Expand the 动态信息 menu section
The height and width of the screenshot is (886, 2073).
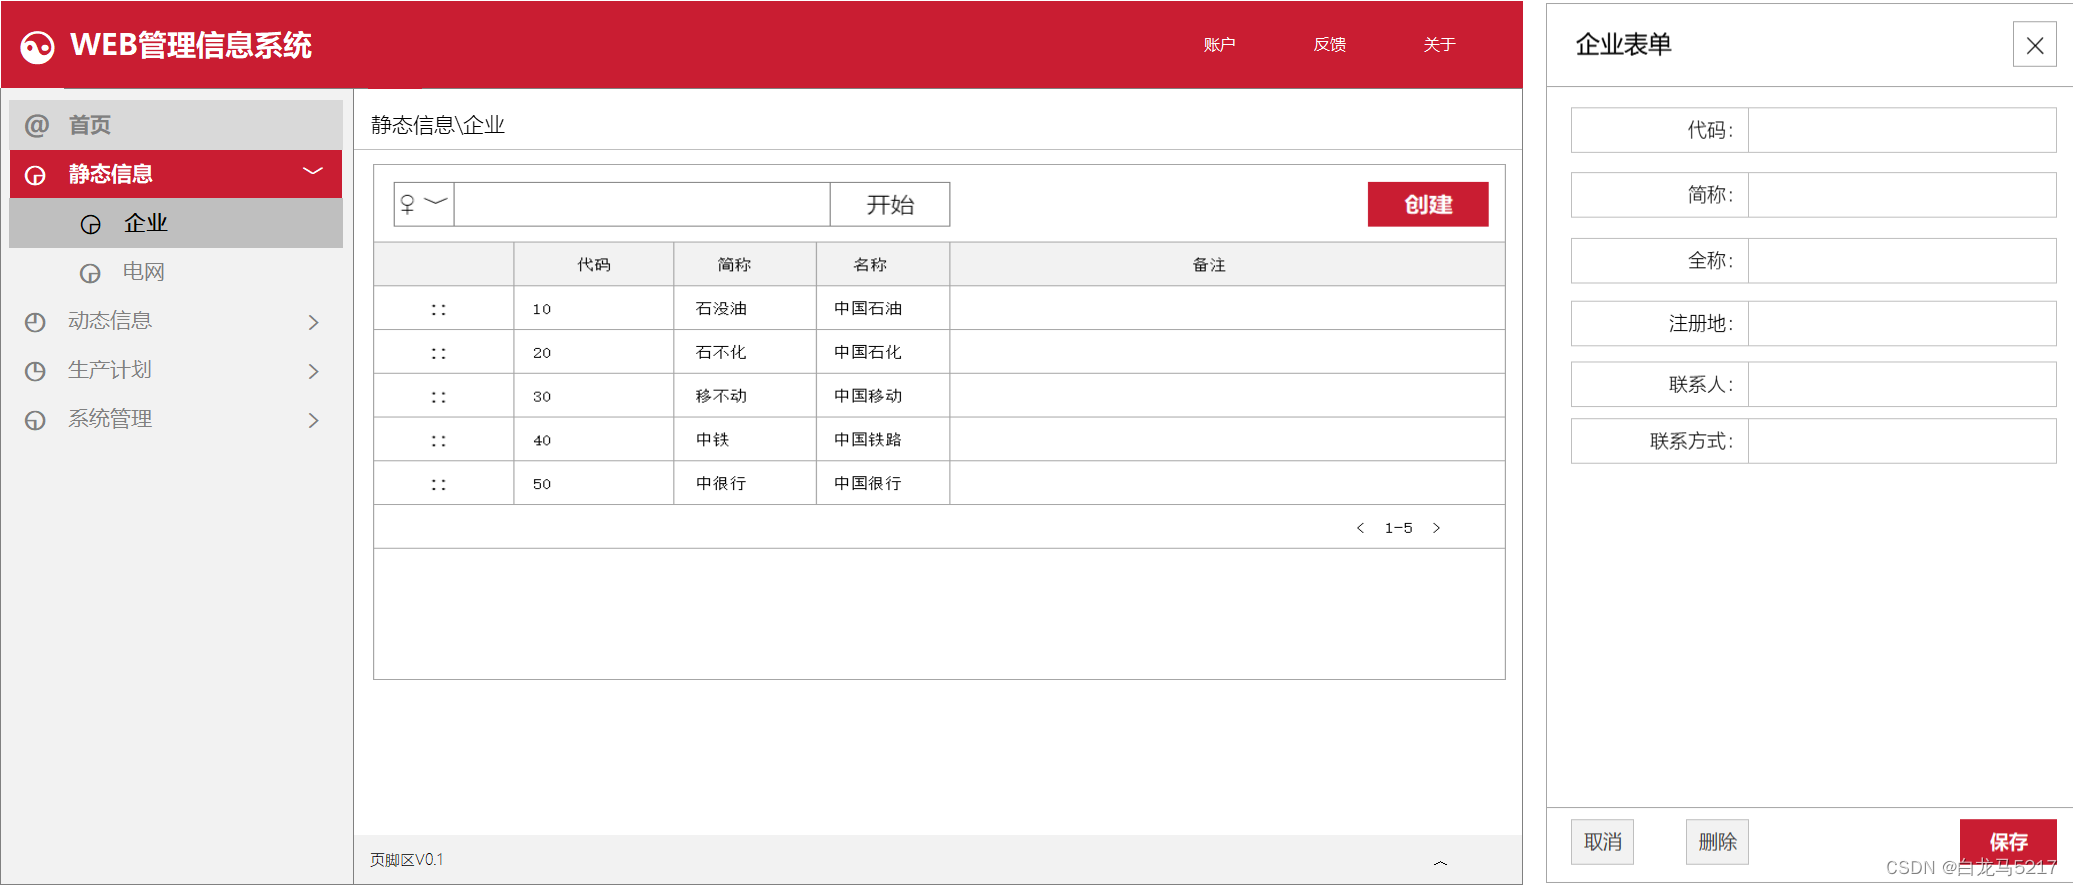(314, 322)
